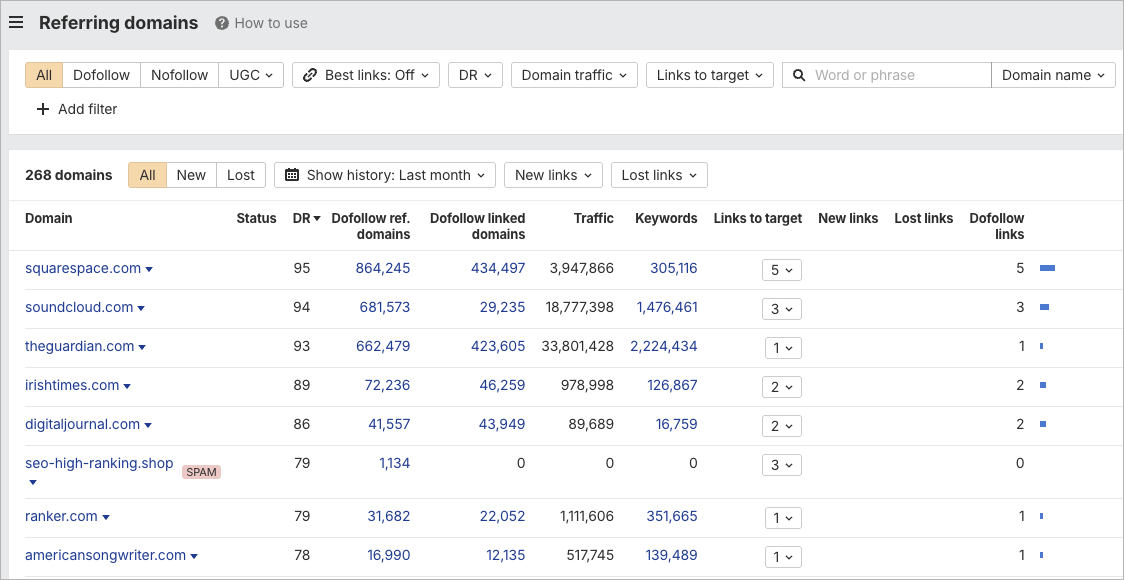This screenshot has height=580, width=1124.
Task: Open Best links: Off dropdown
Action: coord(366,75)
